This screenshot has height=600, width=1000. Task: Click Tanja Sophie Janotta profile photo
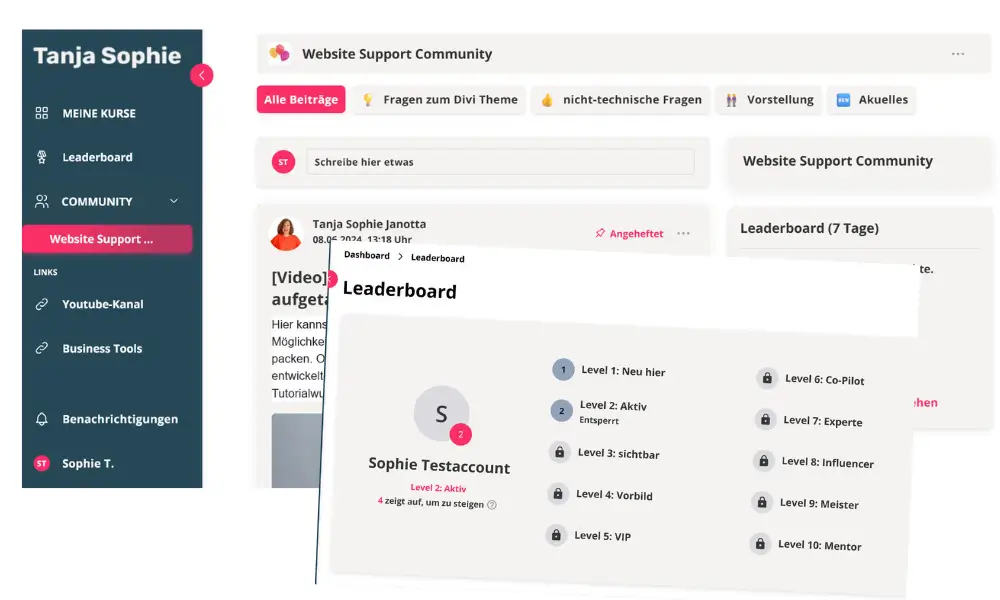(x=285, y=233)
